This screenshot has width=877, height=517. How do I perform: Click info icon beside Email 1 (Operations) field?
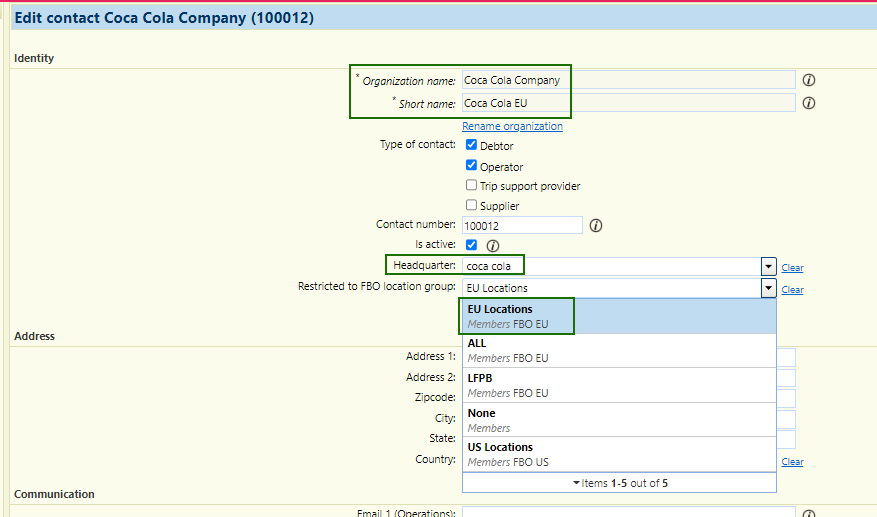tap(808, 513)
